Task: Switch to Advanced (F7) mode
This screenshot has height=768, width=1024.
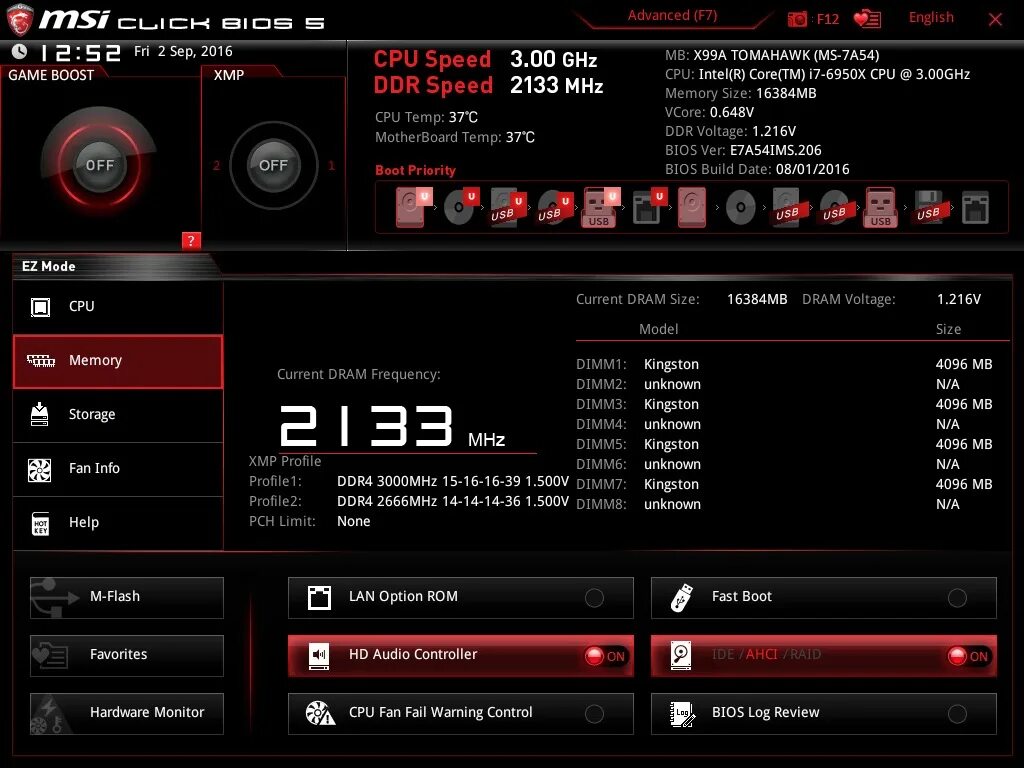Action: [672, 16]
